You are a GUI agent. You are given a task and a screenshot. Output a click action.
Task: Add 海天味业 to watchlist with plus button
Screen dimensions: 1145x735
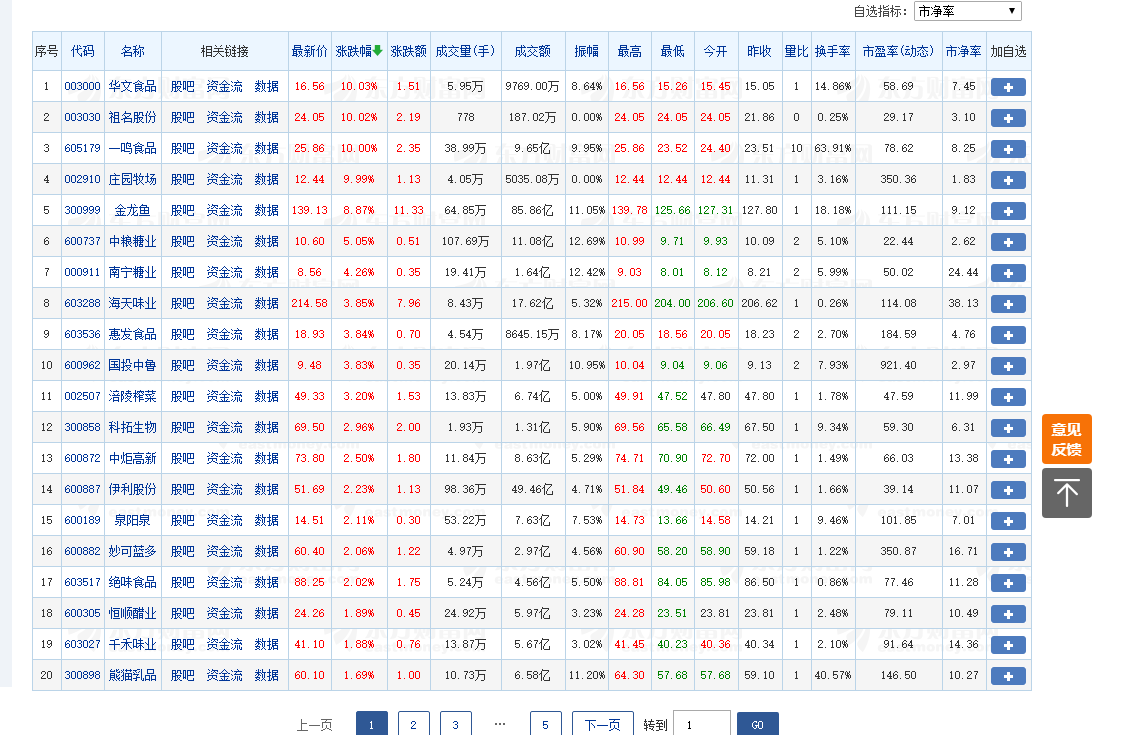1008,304
